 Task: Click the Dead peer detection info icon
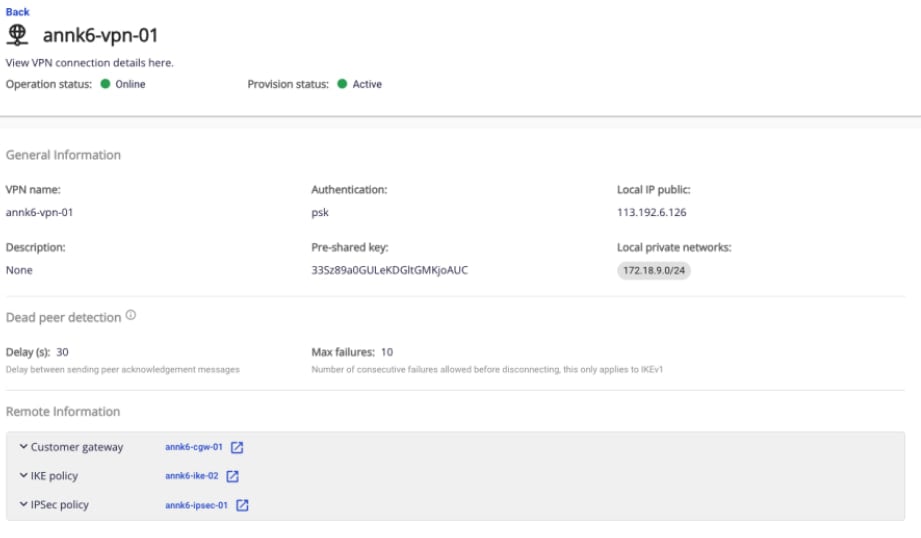(130, 316)
